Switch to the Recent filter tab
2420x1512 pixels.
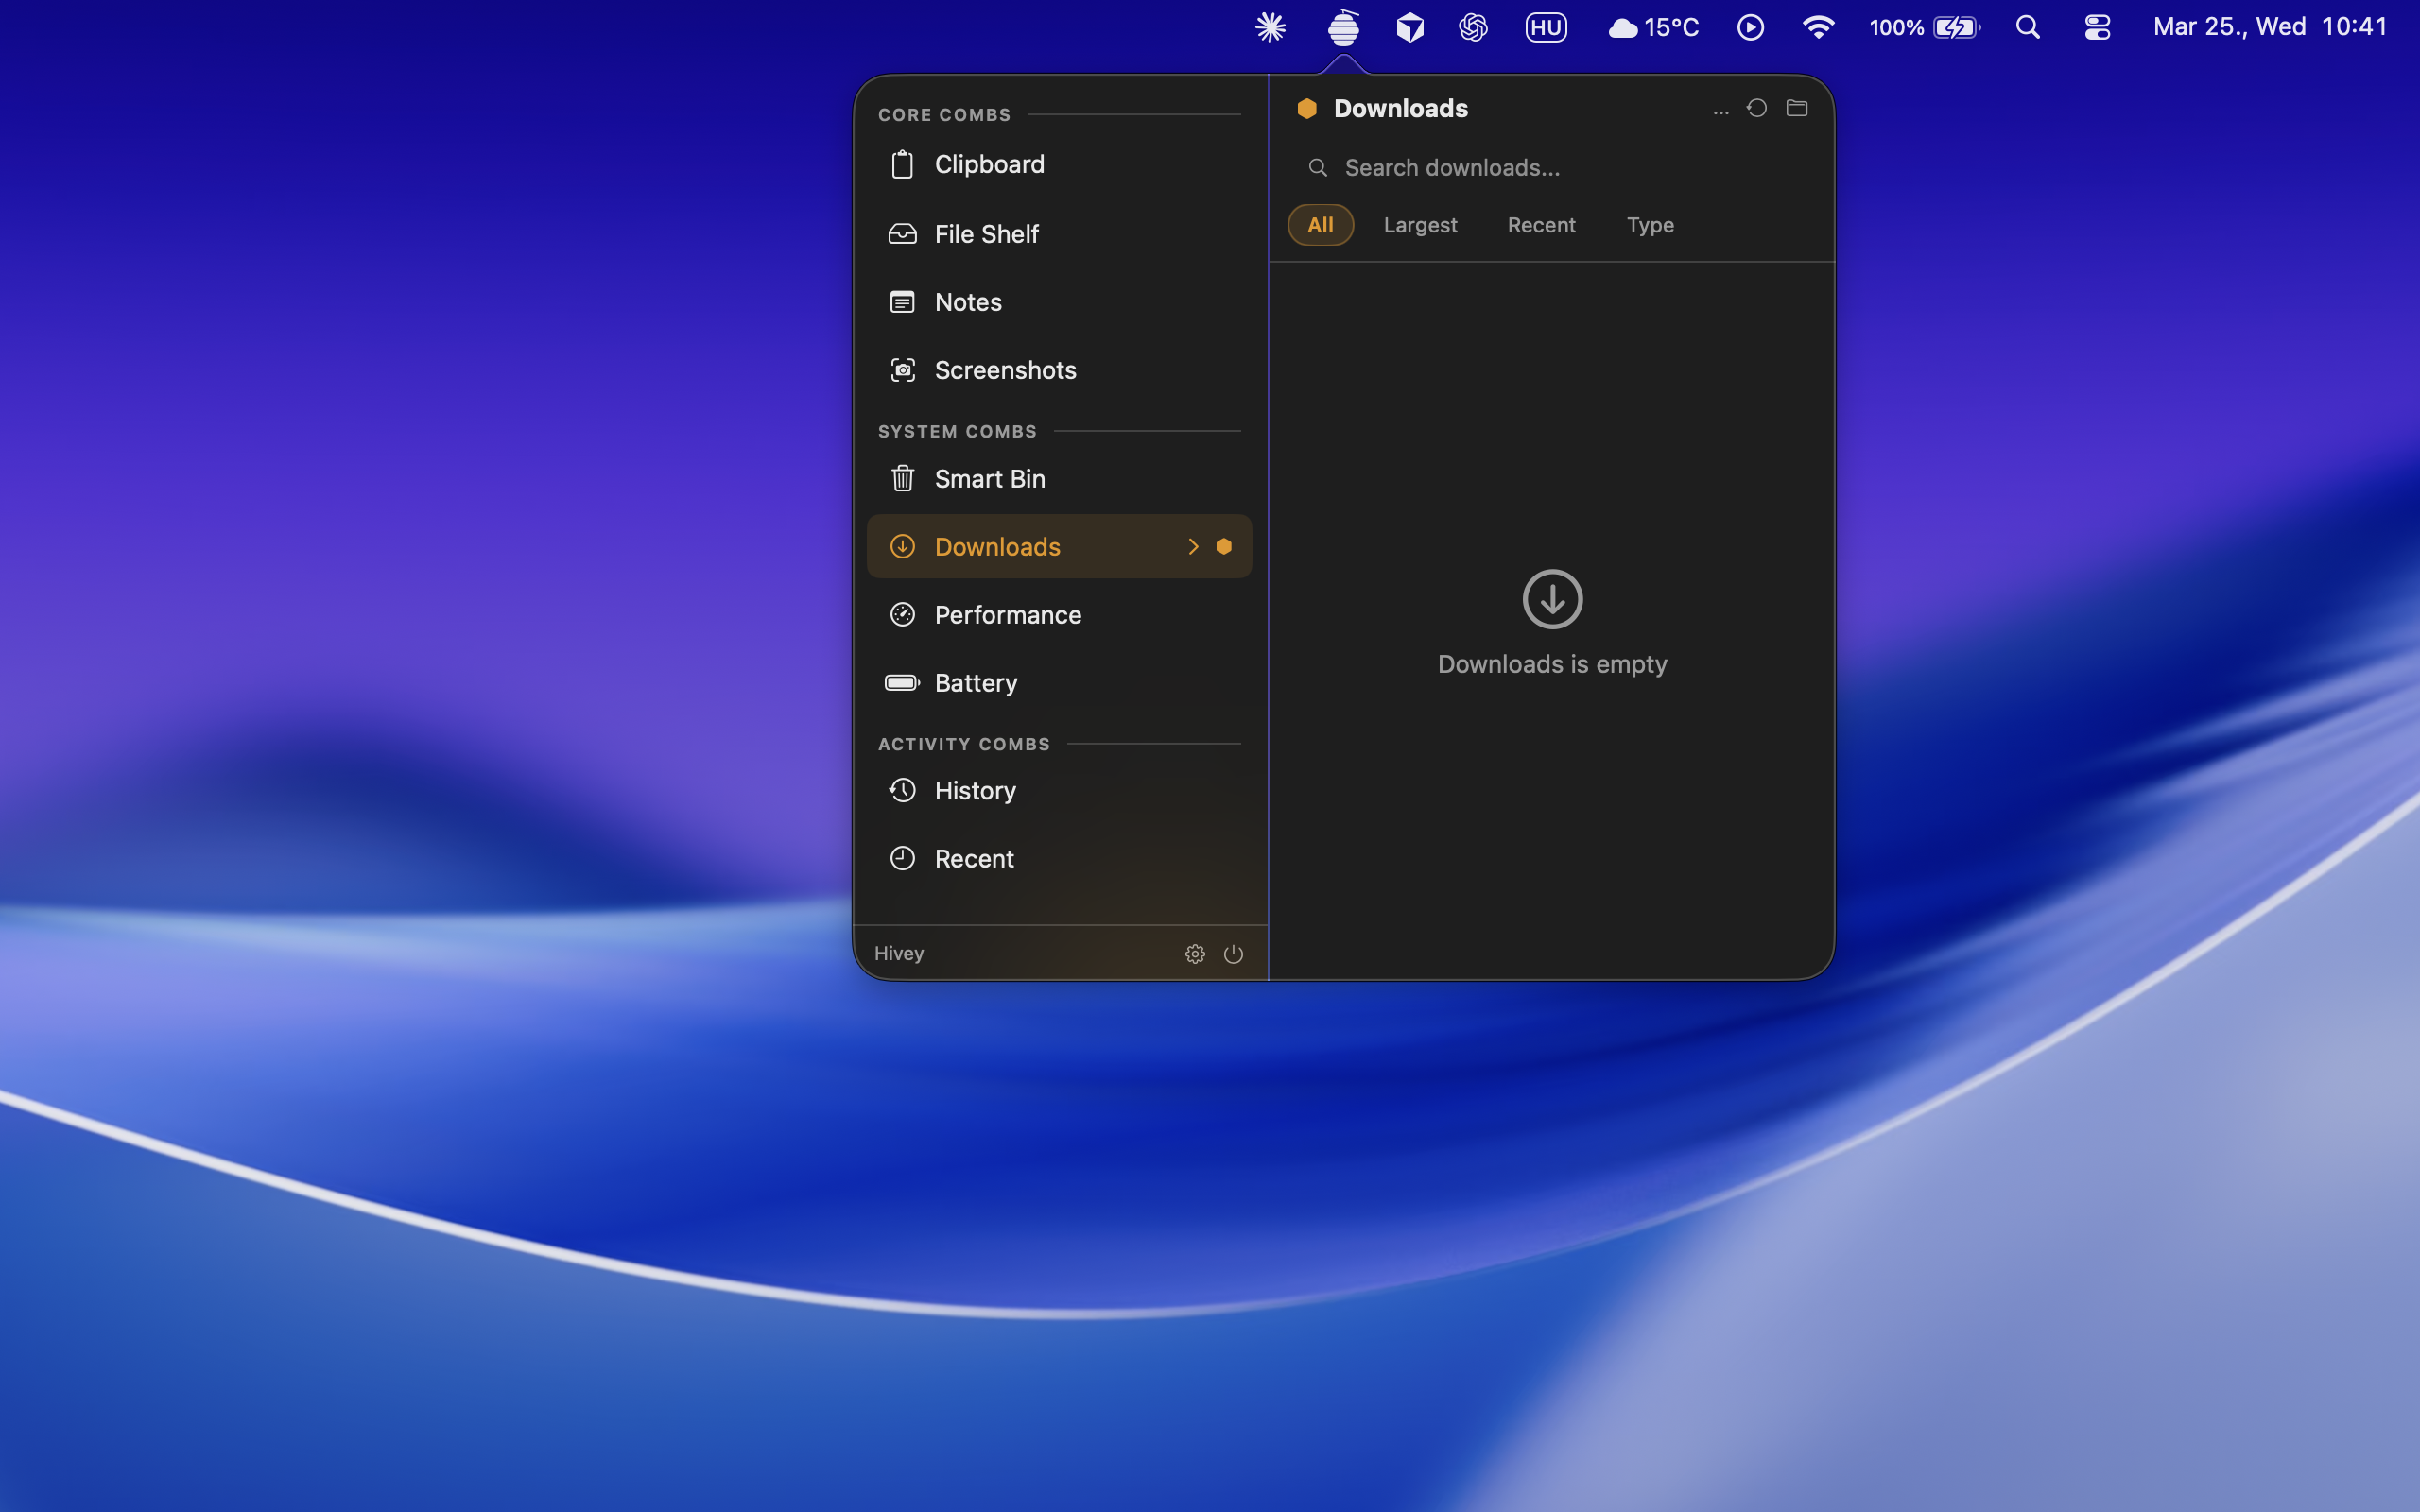pyautogui.click(x=1541, y=225)
